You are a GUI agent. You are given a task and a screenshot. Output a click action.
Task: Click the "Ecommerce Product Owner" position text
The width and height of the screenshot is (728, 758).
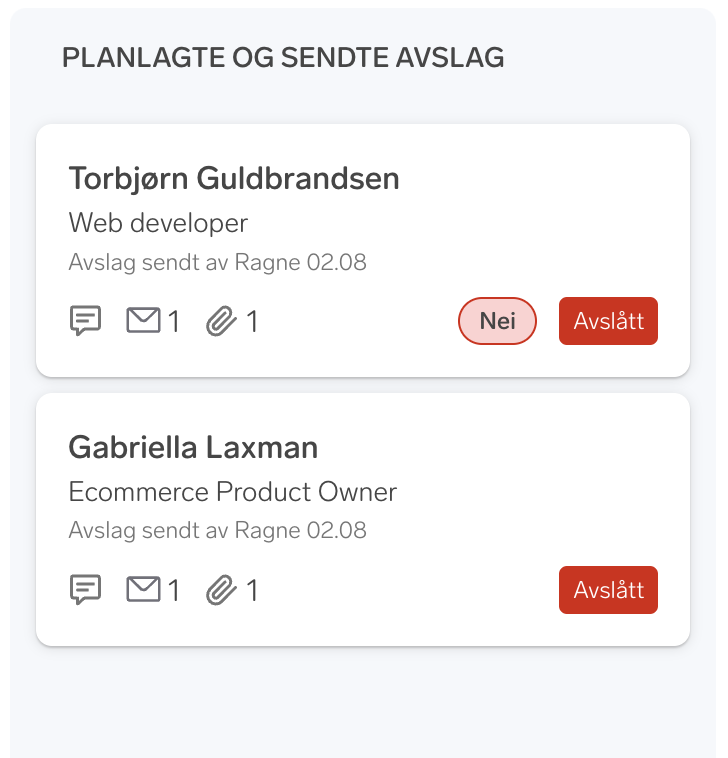point(233,492)
